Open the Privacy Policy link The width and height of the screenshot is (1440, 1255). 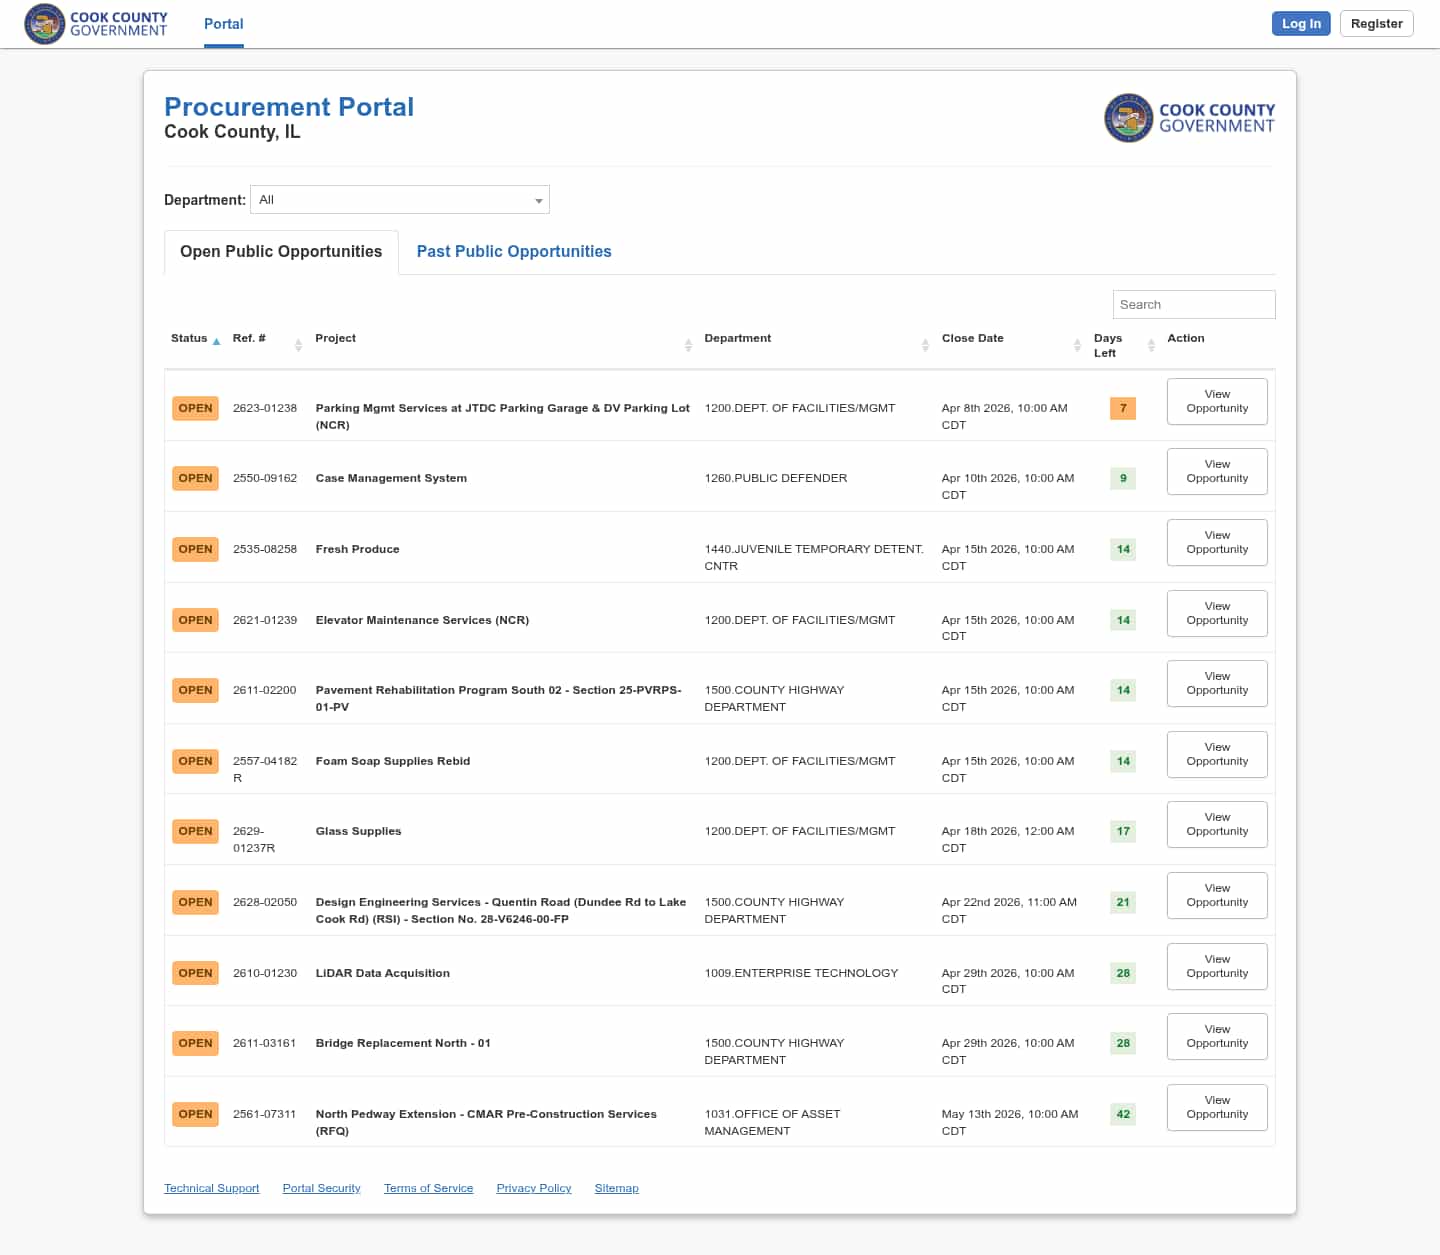coord(534,1188)
